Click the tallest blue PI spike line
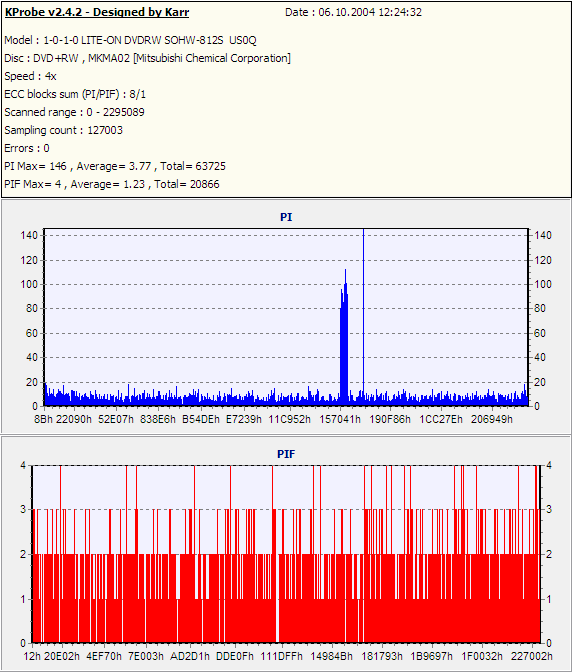This screenshot has height=672, width=572. click(363, 317)
